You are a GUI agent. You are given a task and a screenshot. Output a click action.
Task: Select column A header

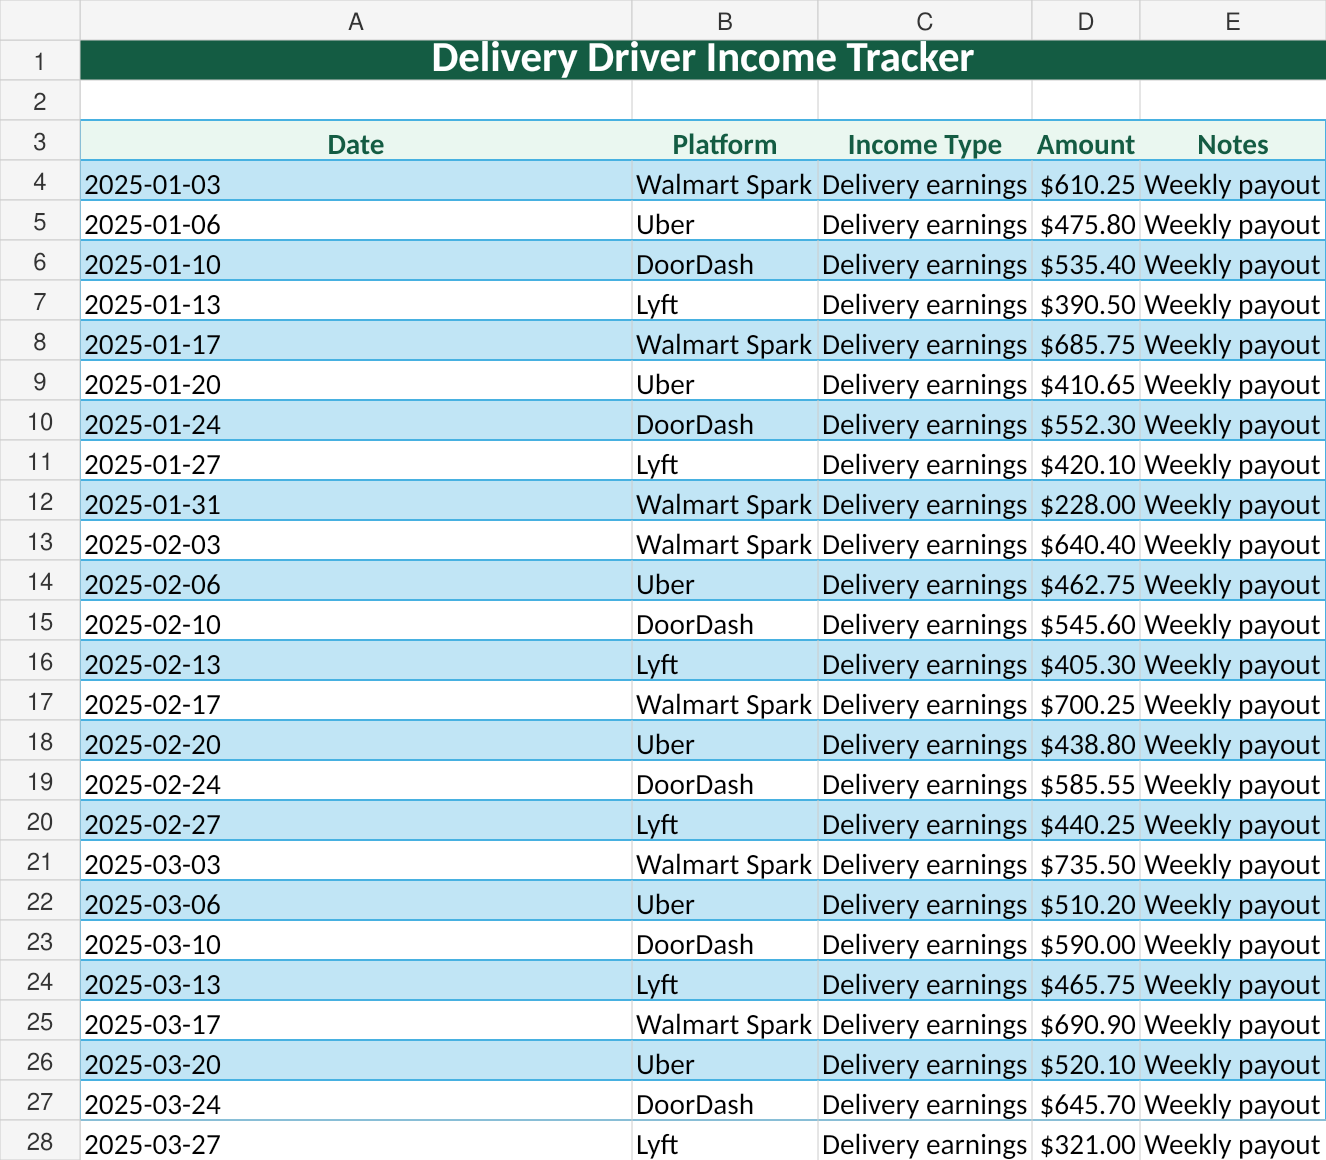[x=356, y=21]
